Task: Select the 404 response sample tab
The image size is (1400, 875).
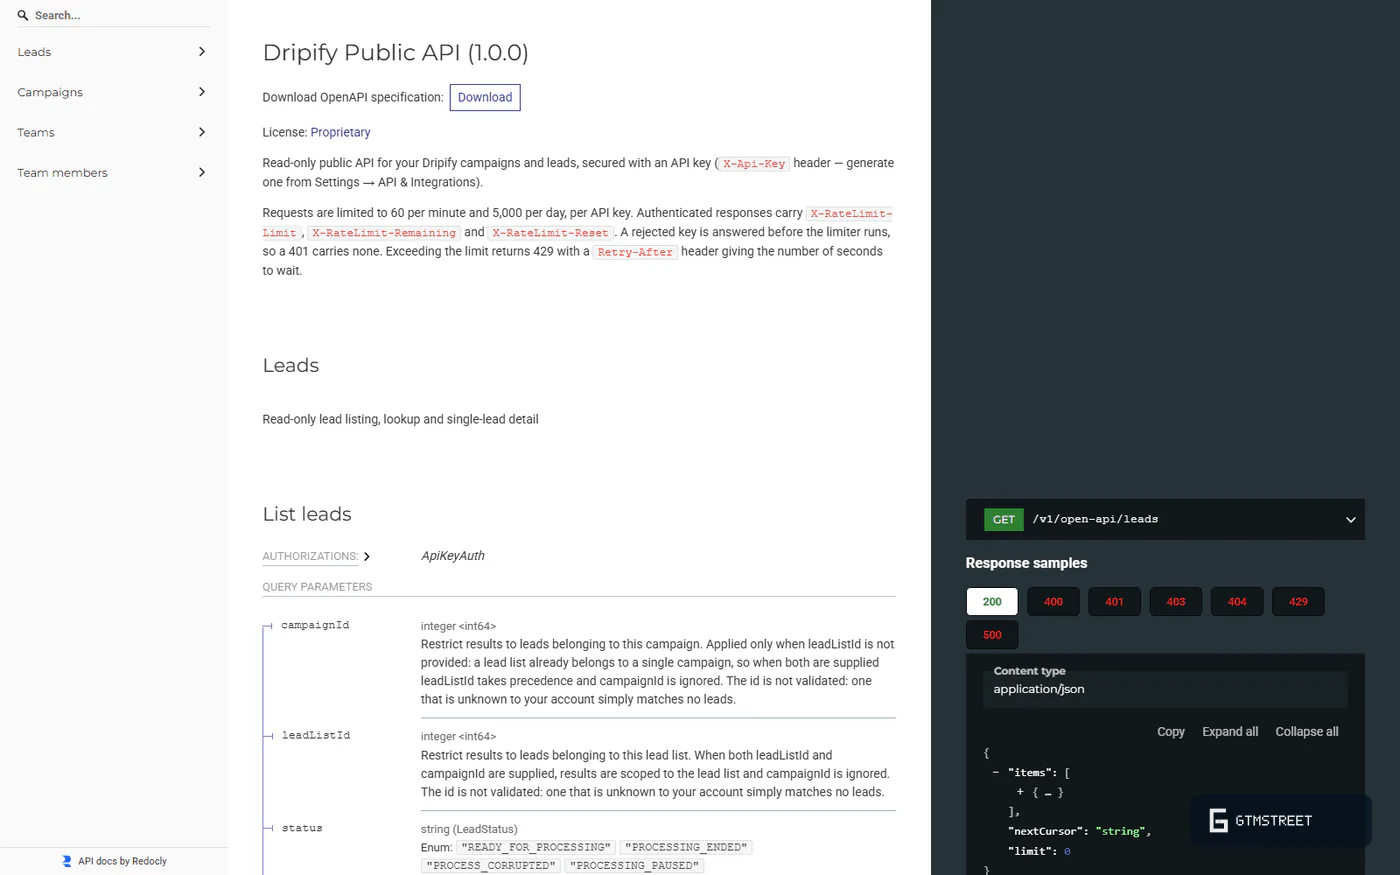Action: tap(1237, 601)
